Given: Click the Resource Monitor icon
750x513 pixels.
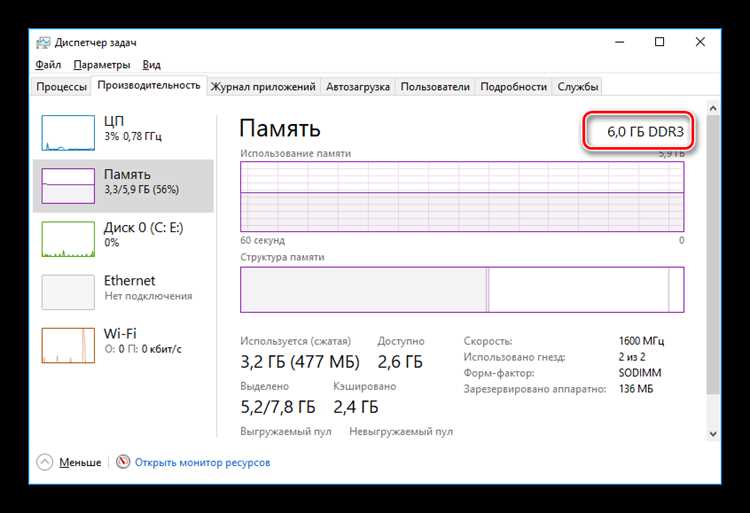Looking at the screenshot, I should click(123, 462).
